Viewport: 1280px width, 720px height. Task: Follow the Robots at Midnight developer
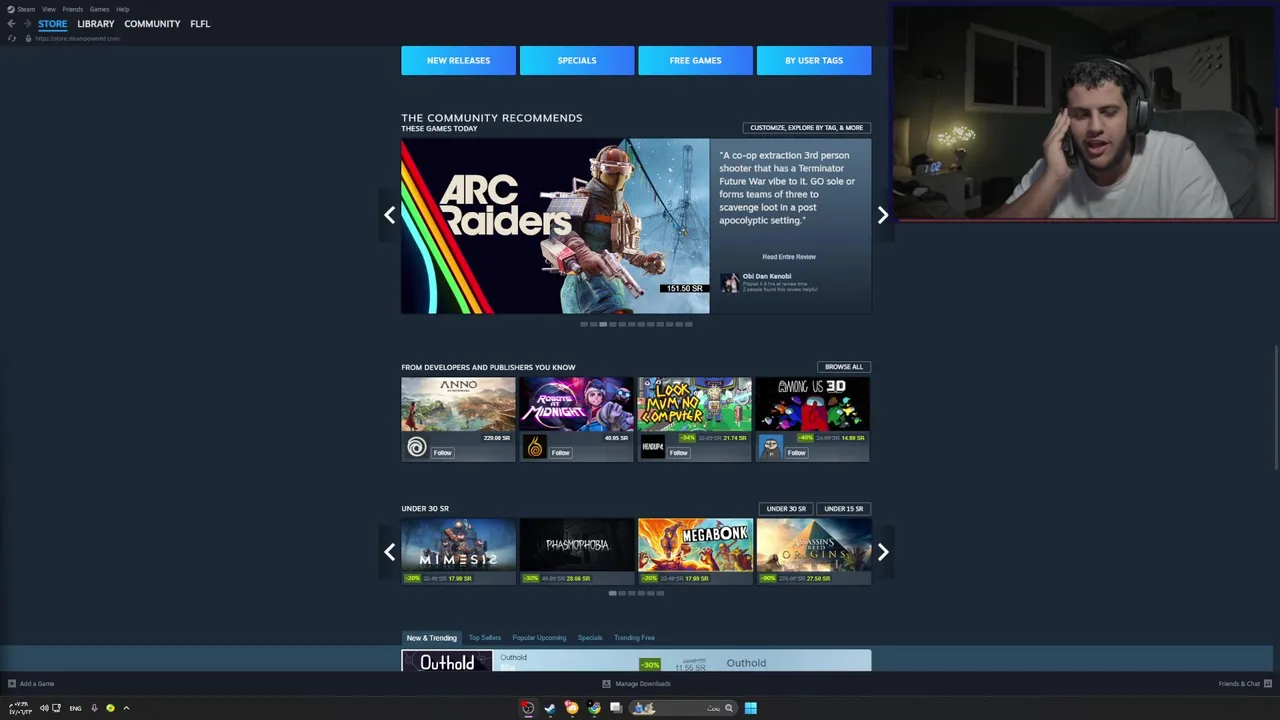561,453
